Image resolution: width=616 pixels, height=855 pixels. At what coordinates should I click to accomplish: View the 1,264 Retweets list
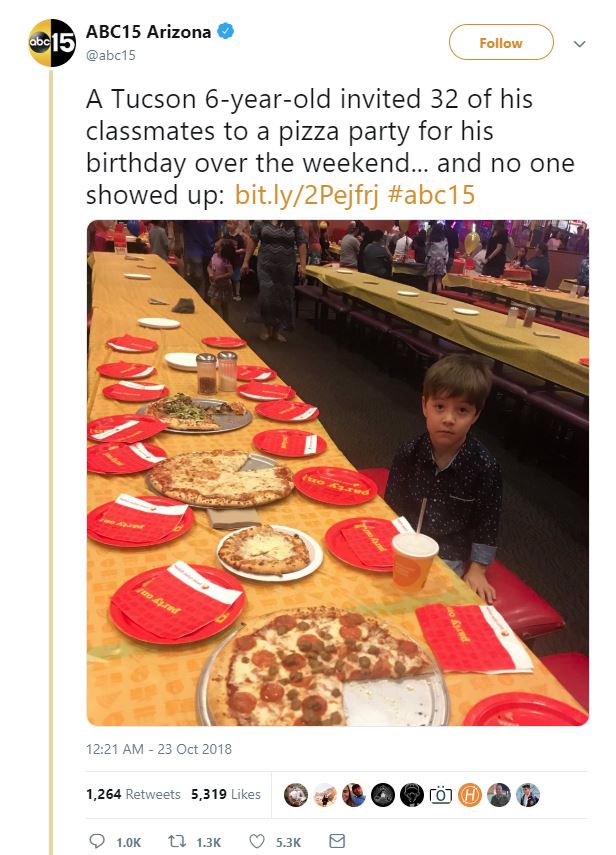click(x=133, y=794)
